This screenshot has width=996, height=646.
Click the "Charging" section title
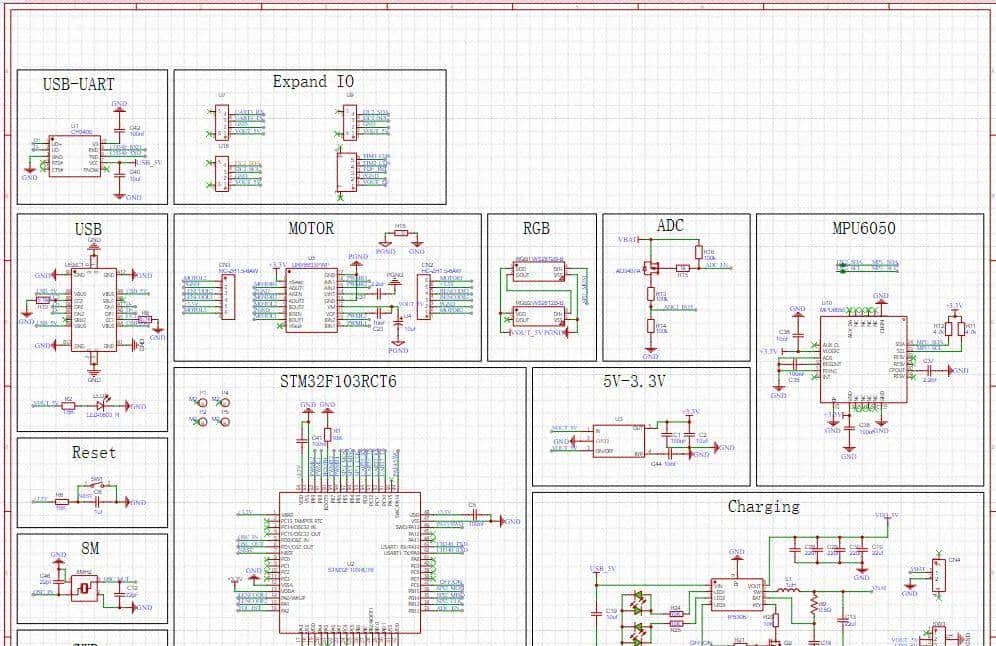tap(763, 506)
